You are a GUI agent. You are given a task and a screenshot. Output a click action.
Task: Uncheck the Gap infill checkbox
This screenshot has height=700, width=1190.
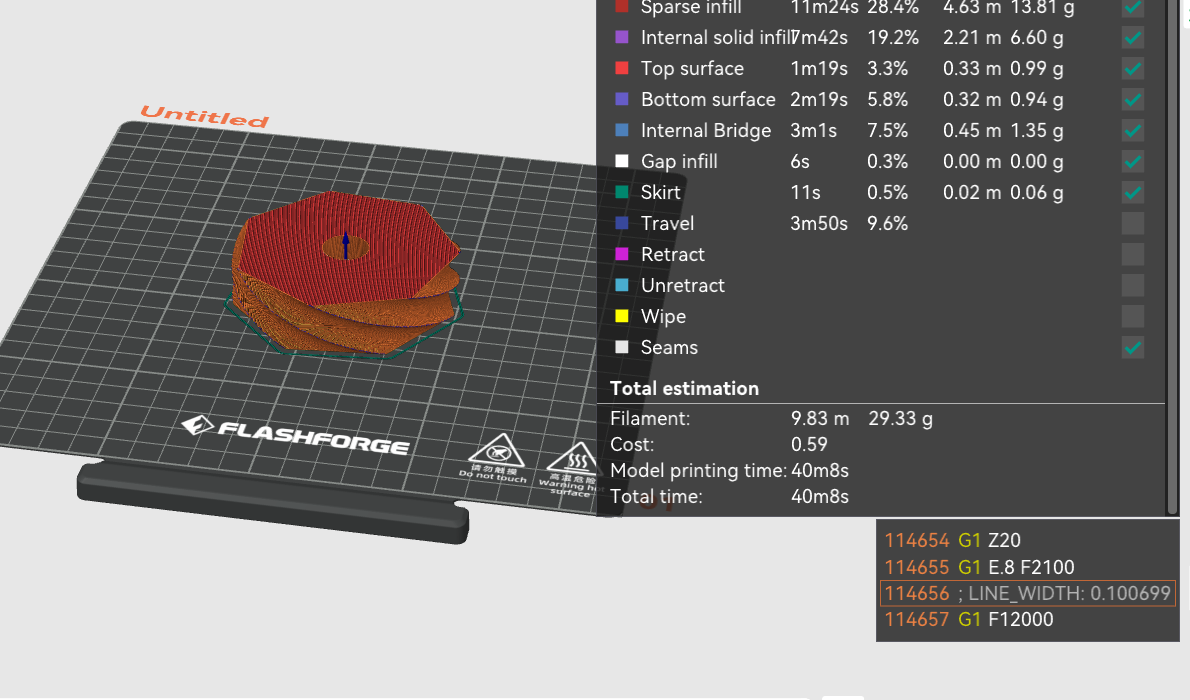click(1132, 161)
